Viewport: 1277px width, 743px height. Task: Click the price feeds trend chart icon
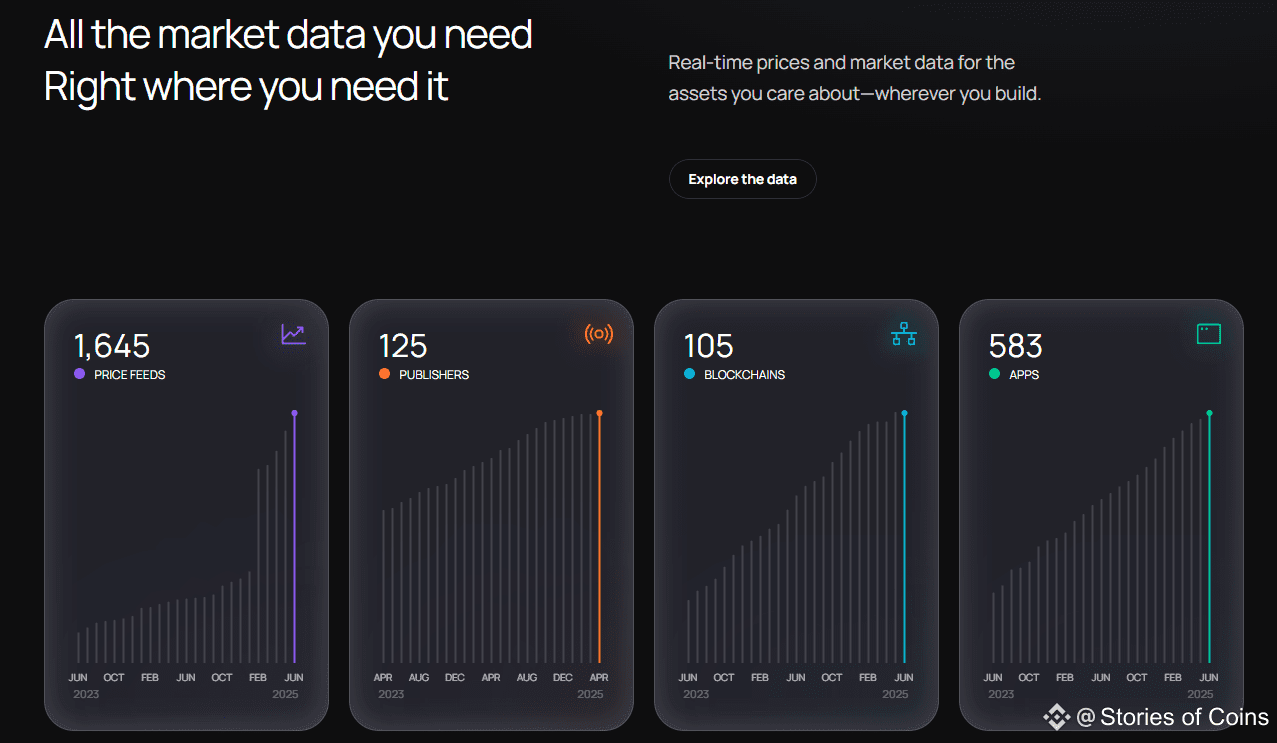tap(293, 334)
